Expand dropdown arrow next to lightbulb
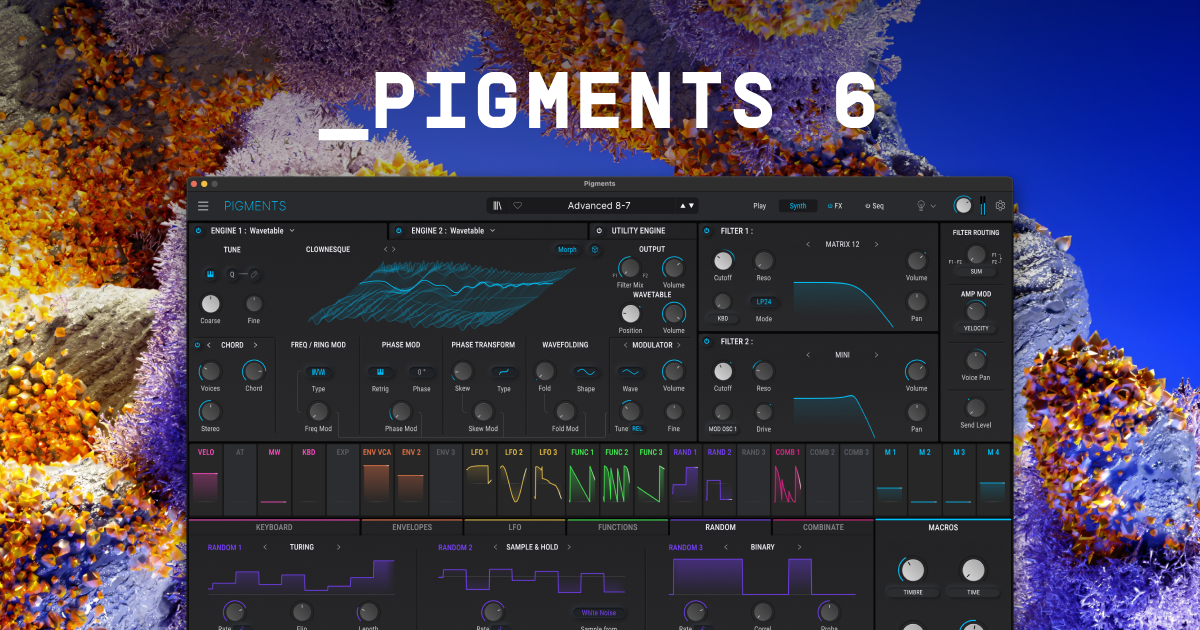Viewport: 1200px width, 630px height. pos(934,206)
